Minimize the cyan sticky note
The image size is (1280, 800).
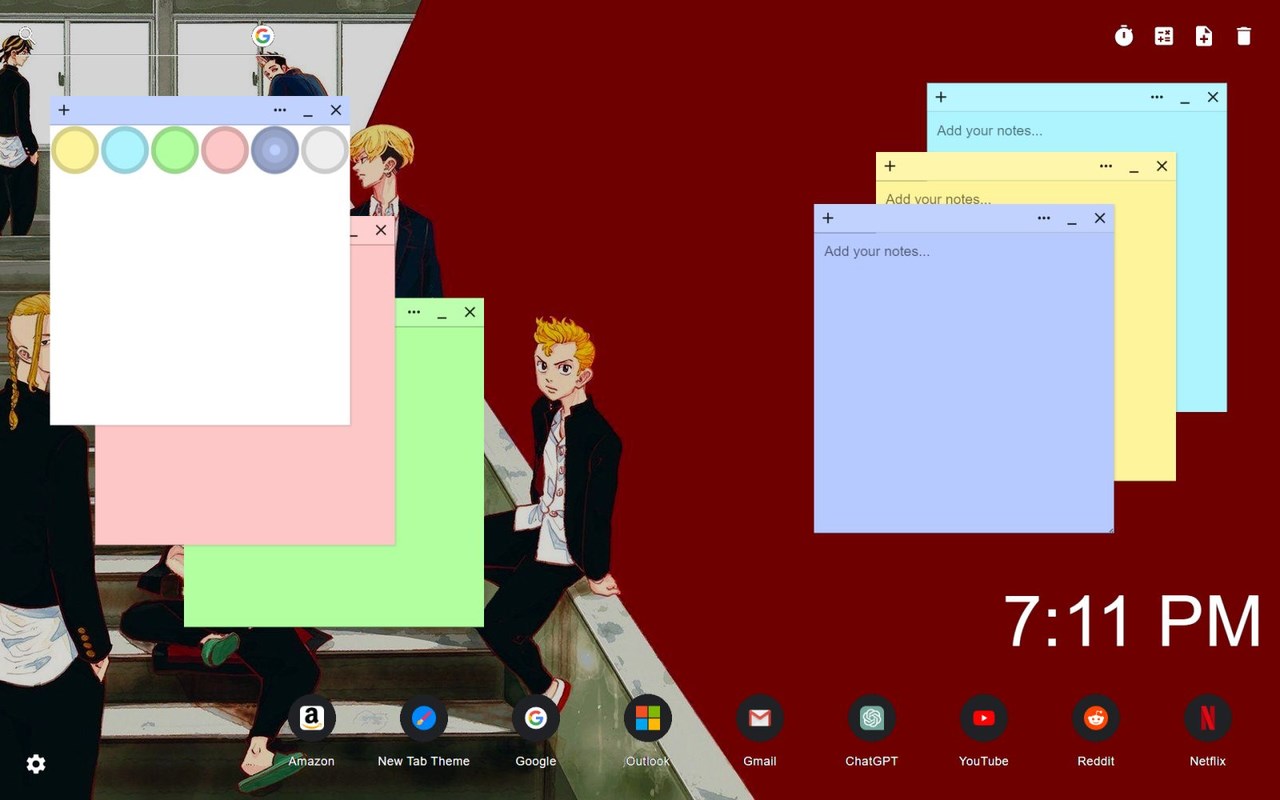click(x=1185, y=99)
